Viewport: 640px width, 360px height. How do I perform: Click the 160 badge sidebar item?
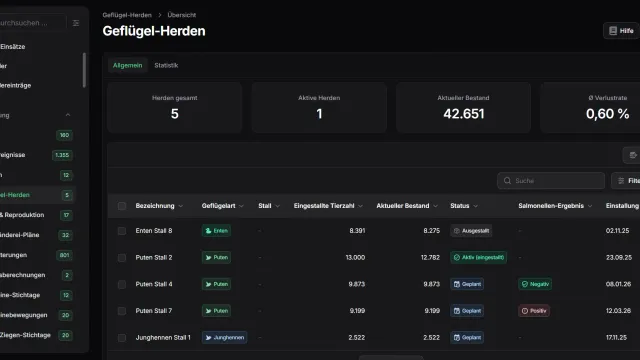point(38,135)
